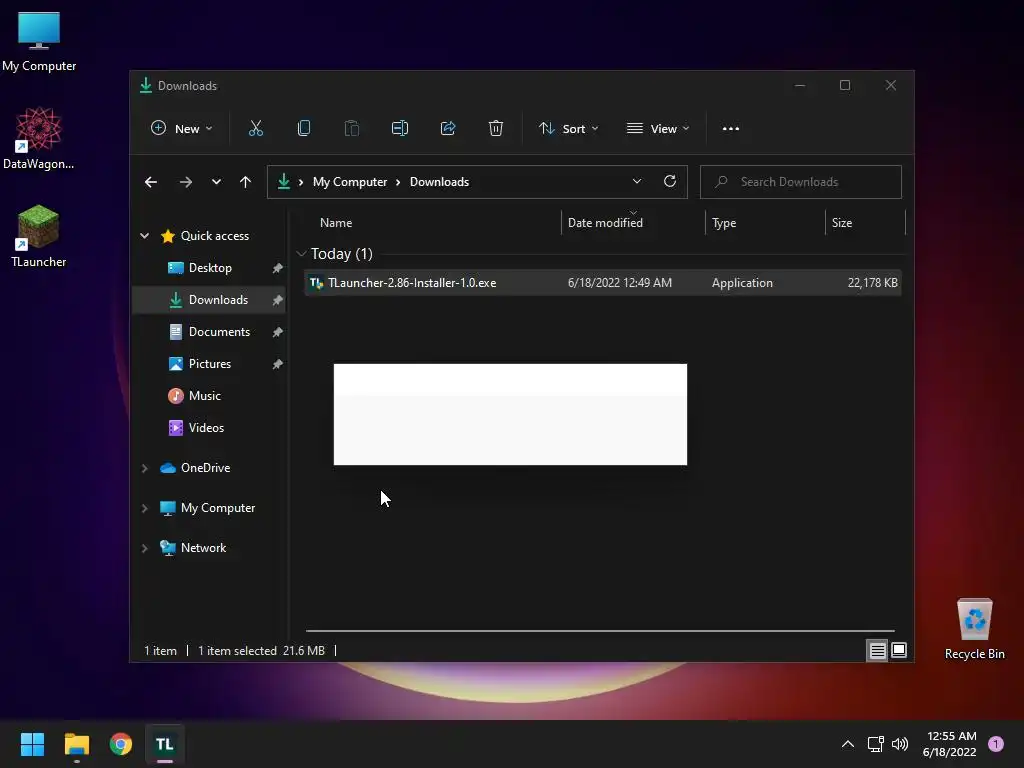Click the horizontal scrollbar in file list
The image size is (1024, 768).
600,631
